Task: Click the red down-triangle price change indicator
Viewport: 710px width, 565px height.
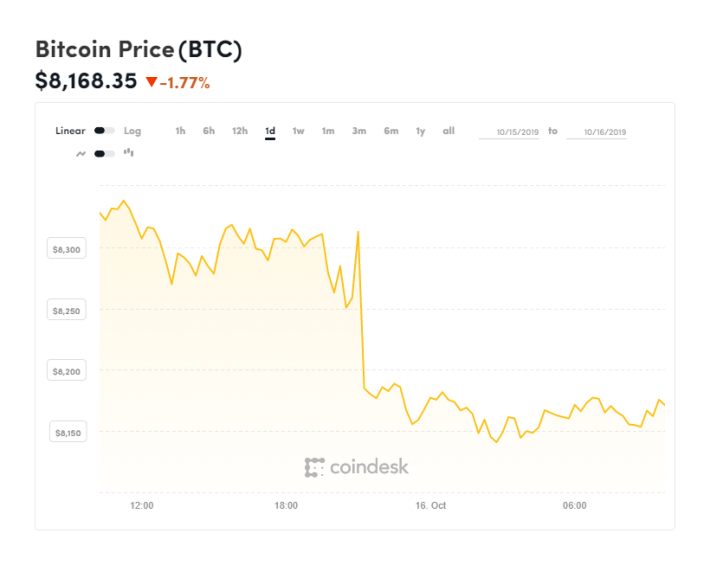Action: (151, 82)
